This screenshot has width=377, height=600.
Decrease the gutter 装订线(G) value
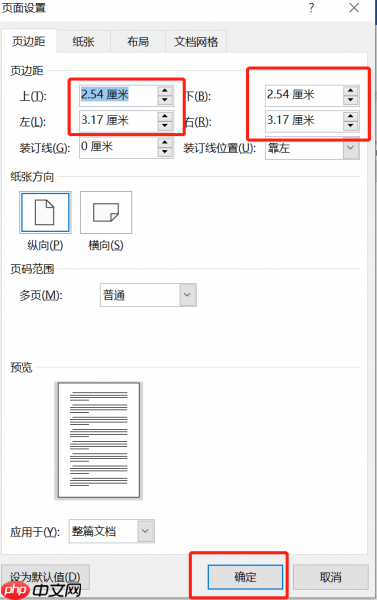(165, 152)
